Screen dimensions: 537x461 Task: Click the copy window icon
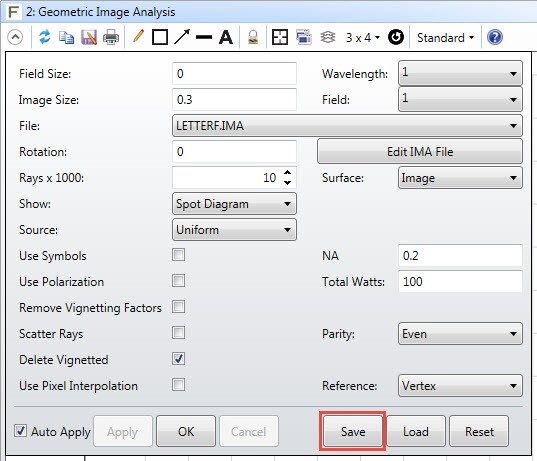pyautogui.click(x=66, y=37)
